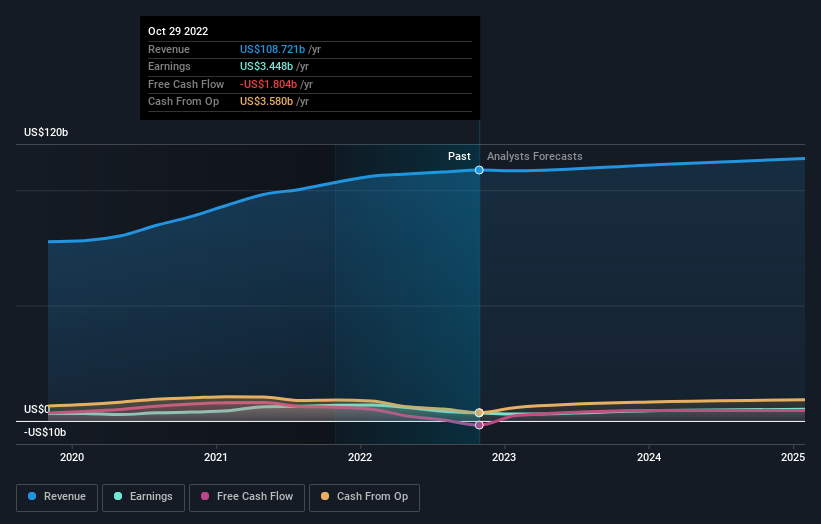
Task: Select the 2020 x-axis label
Action: (x=72, y=457)
